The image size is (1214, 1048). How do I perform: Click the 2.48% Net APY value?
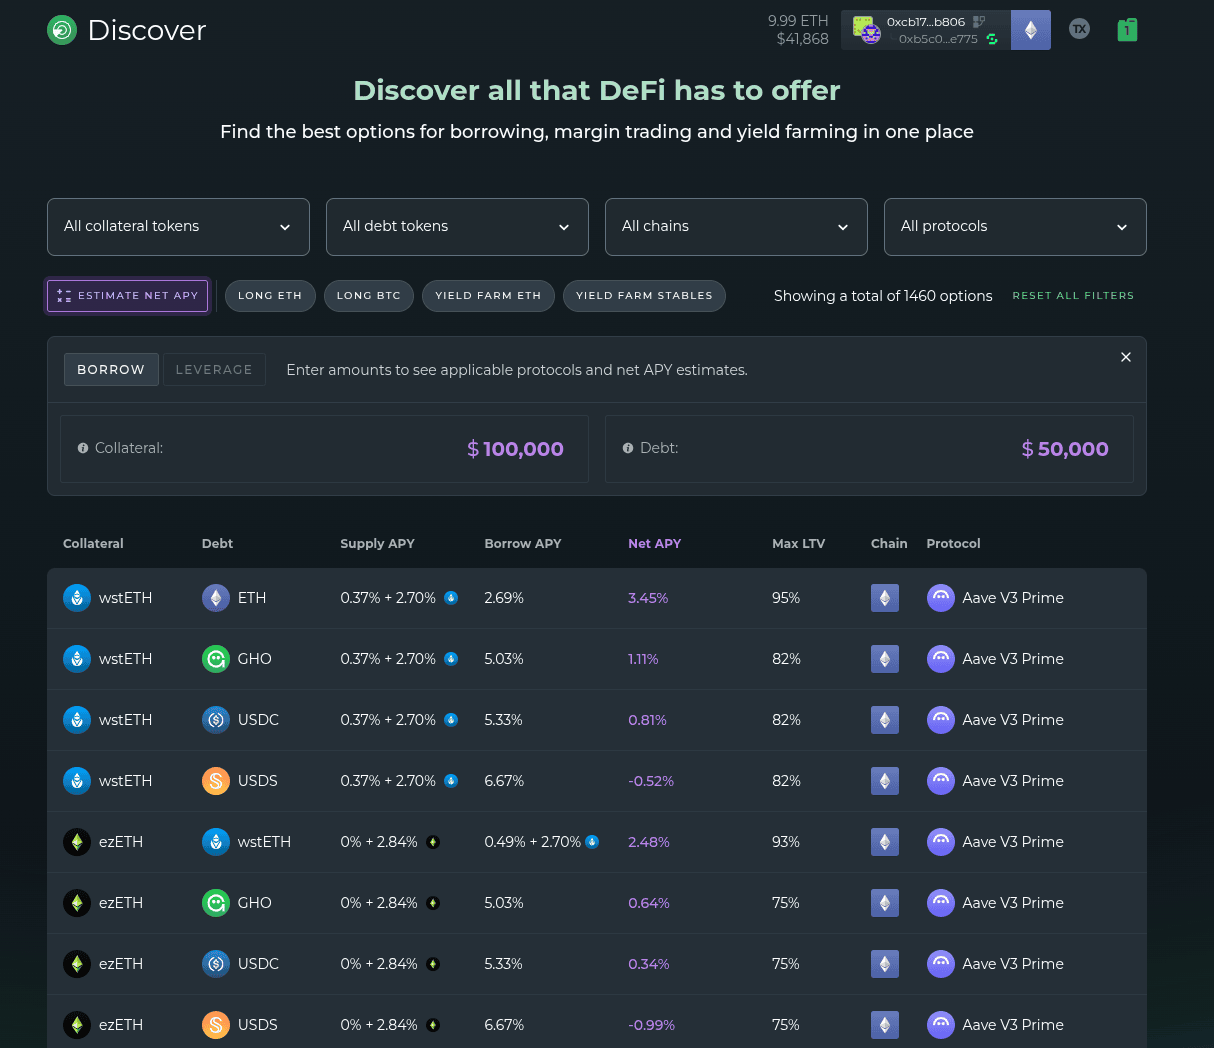point(649,842)
